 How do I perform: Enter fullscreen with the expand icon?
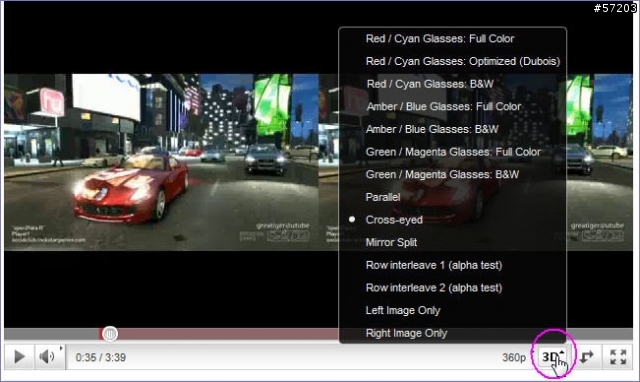click(618, 357)
